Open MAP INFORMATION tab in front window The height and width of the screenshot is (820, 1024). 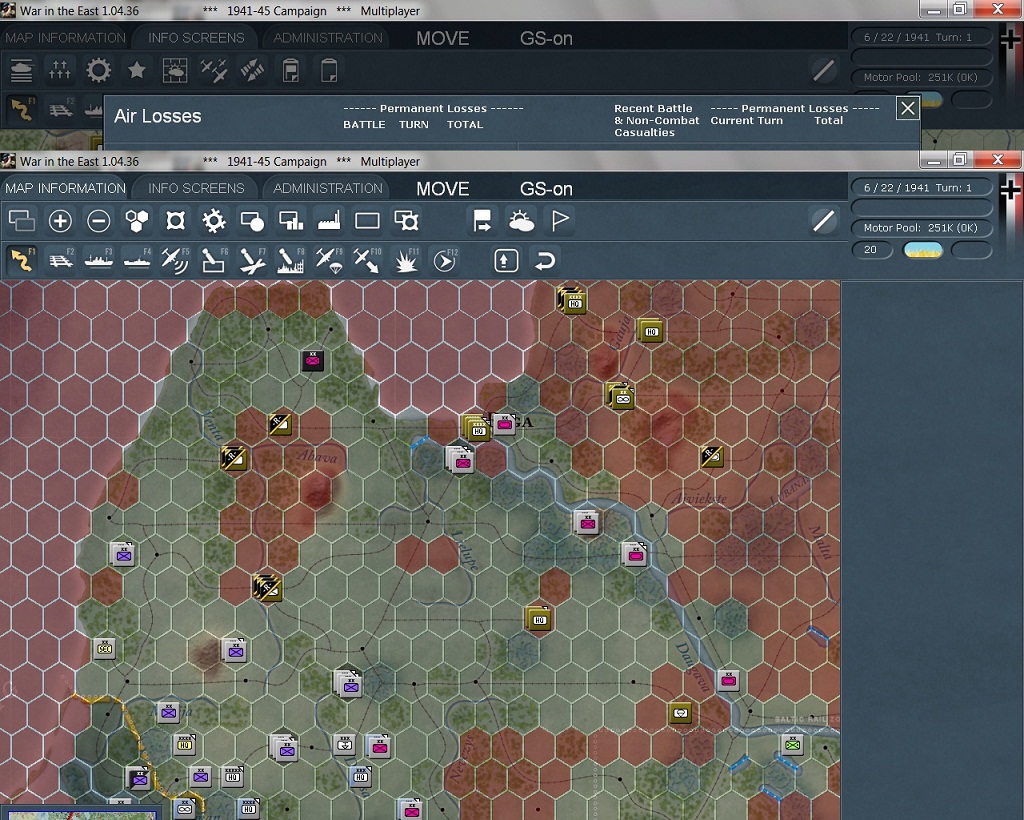pos(65,188)
